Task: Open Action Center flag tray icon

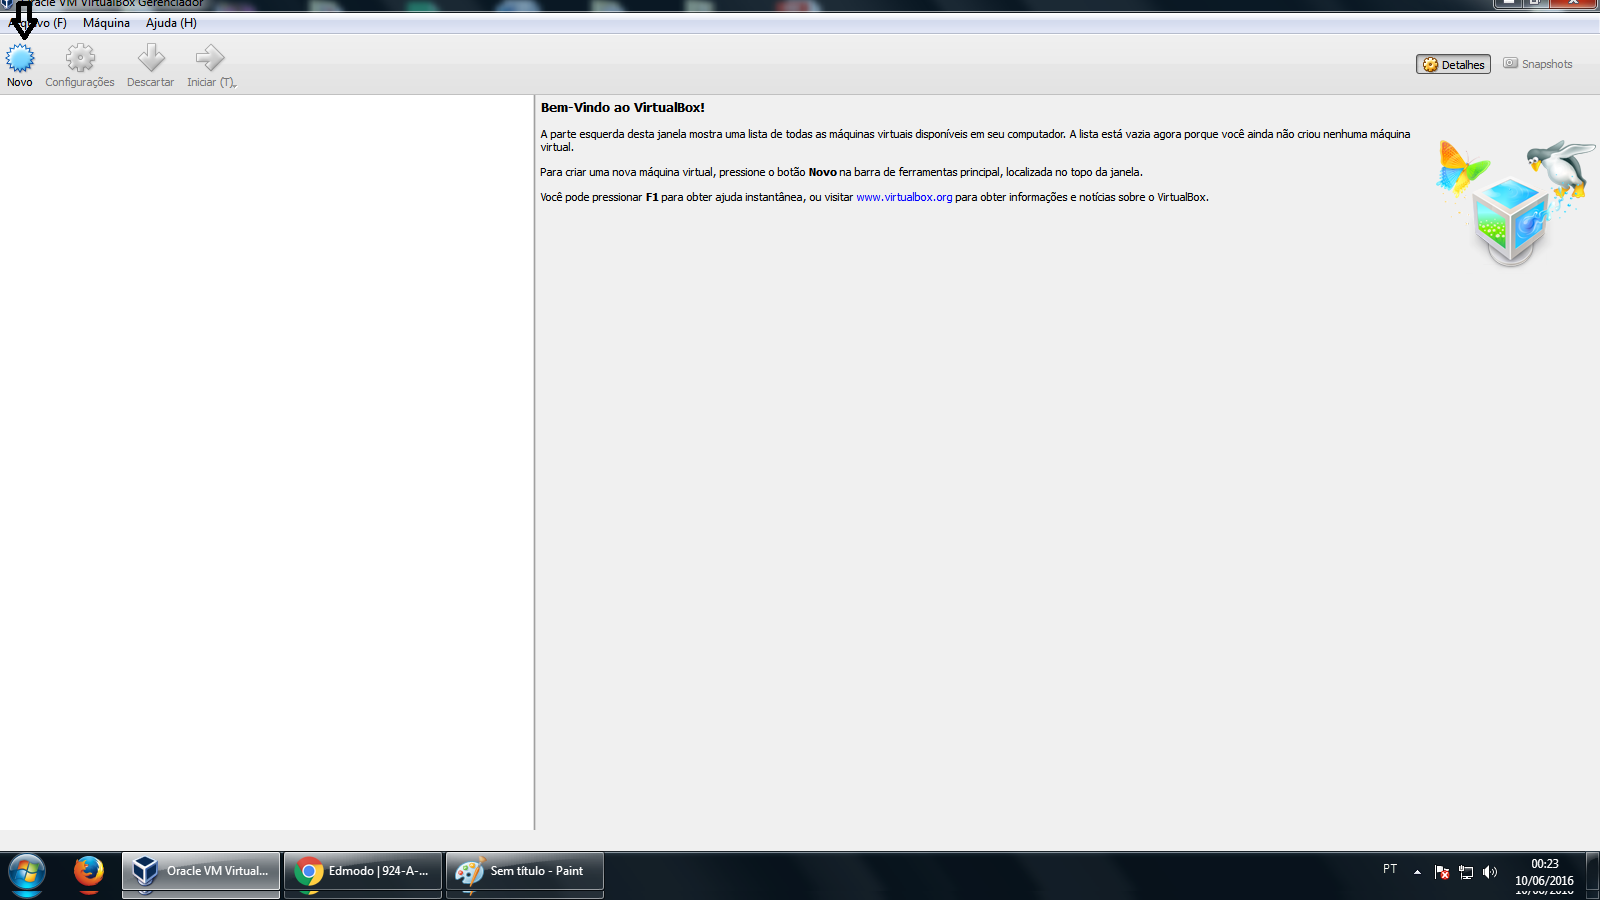Action: pos(1442,872)
